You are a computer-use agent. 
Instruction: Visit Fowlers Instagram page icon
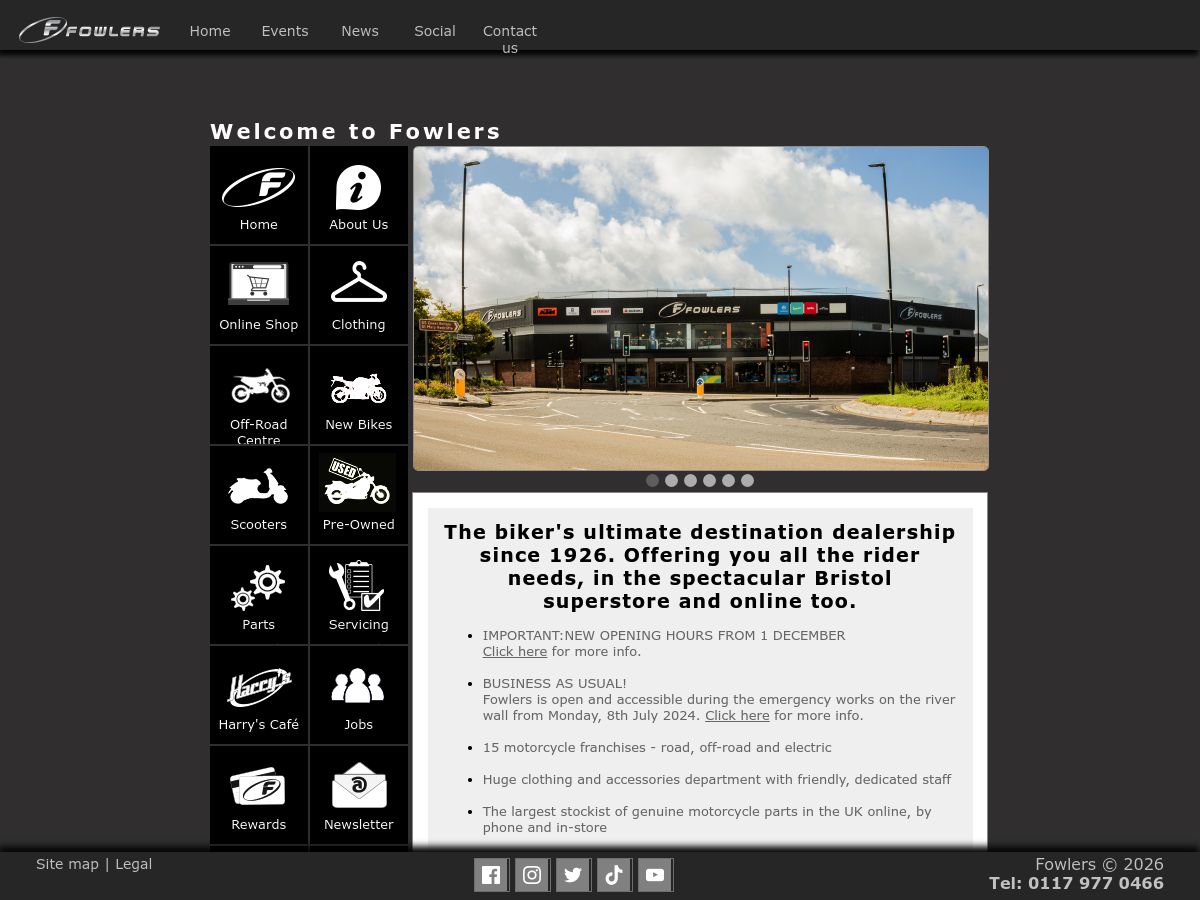[x=532, y=875]
